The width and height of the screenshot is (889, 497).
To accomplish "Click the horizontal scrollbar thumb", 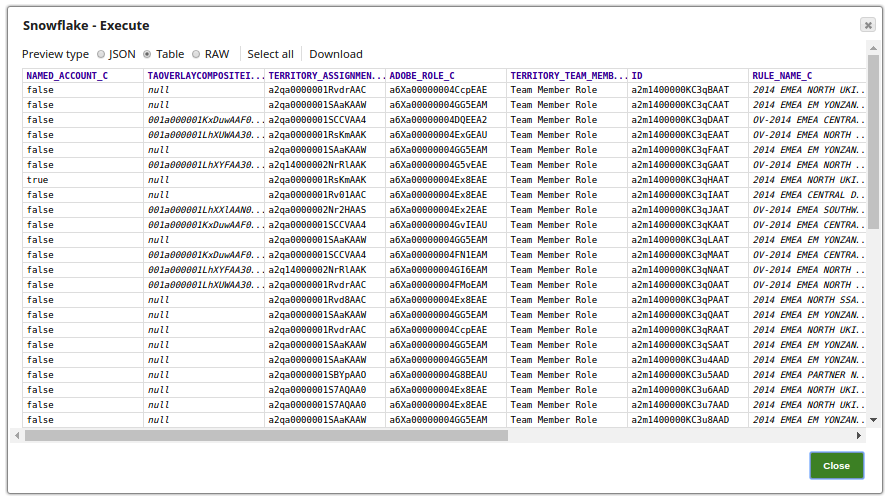I will pyautogui.click(x=266, y=435).
